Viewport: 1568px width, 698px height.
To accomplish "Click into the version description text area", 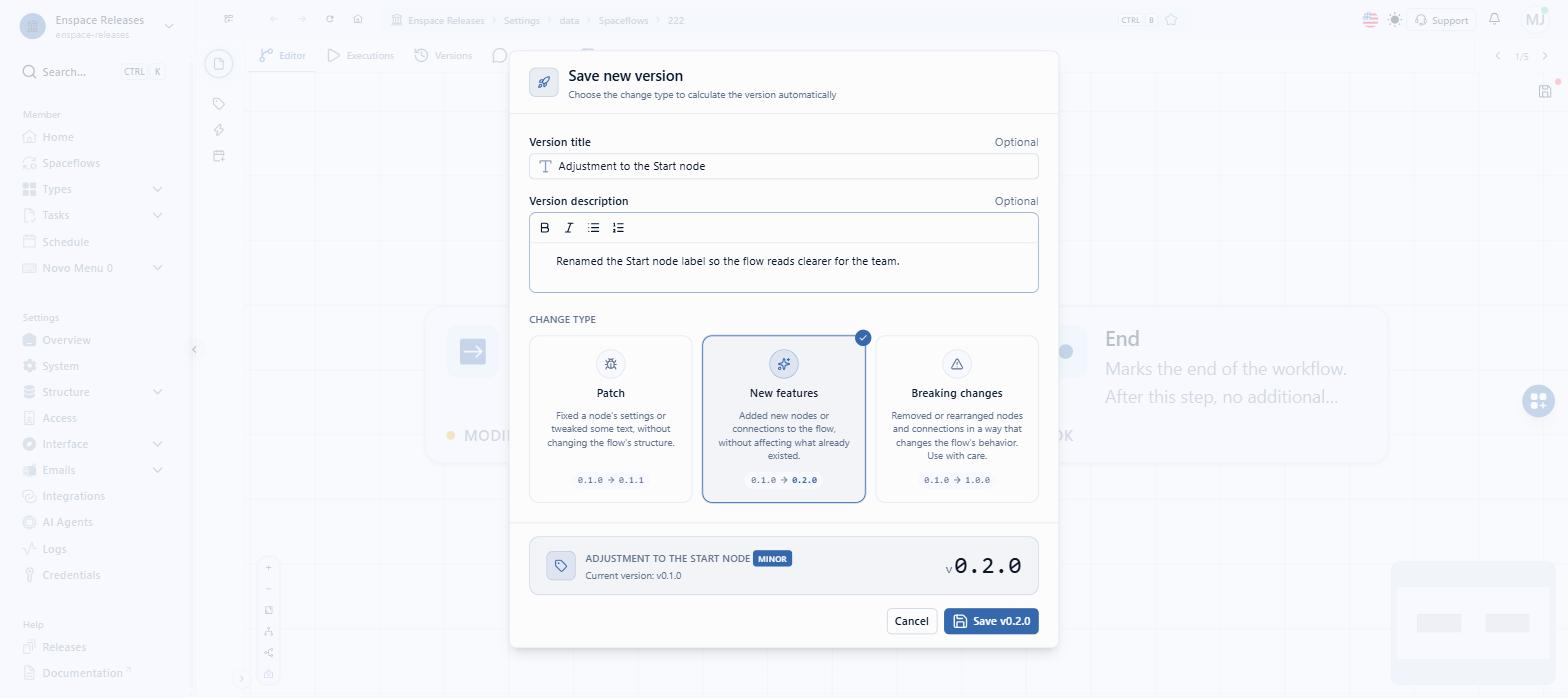I will 784,267.
